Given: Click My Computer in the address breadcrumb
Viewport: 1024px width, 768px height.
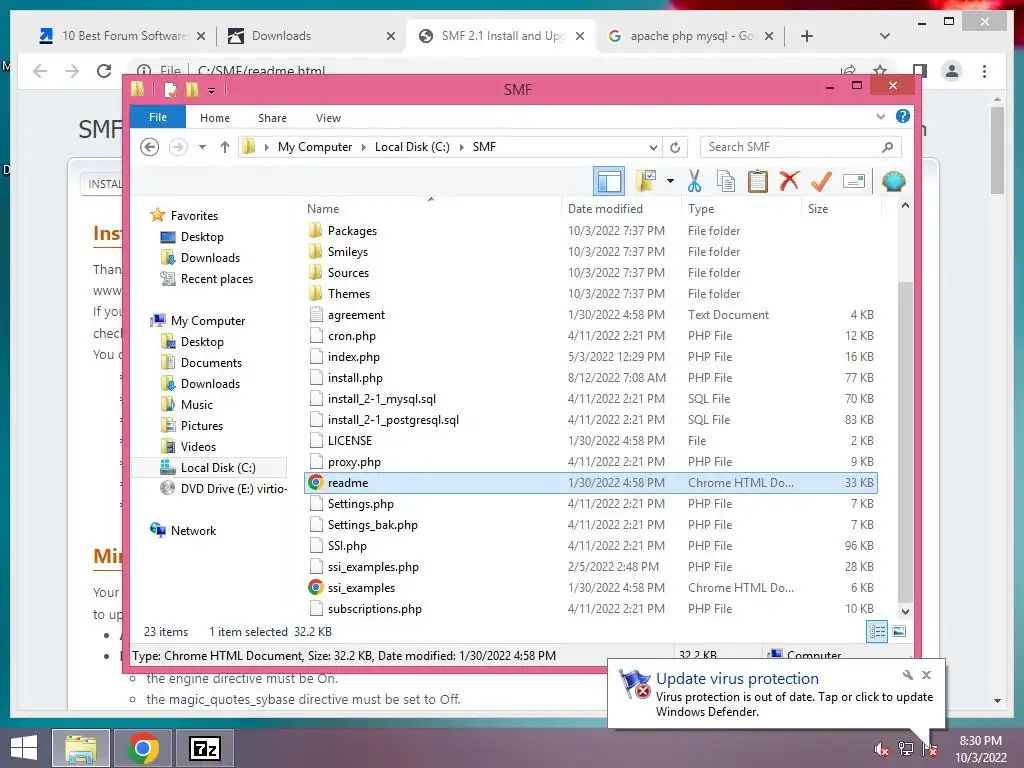Looking at the screenshot, I should (x=315, y=147).
